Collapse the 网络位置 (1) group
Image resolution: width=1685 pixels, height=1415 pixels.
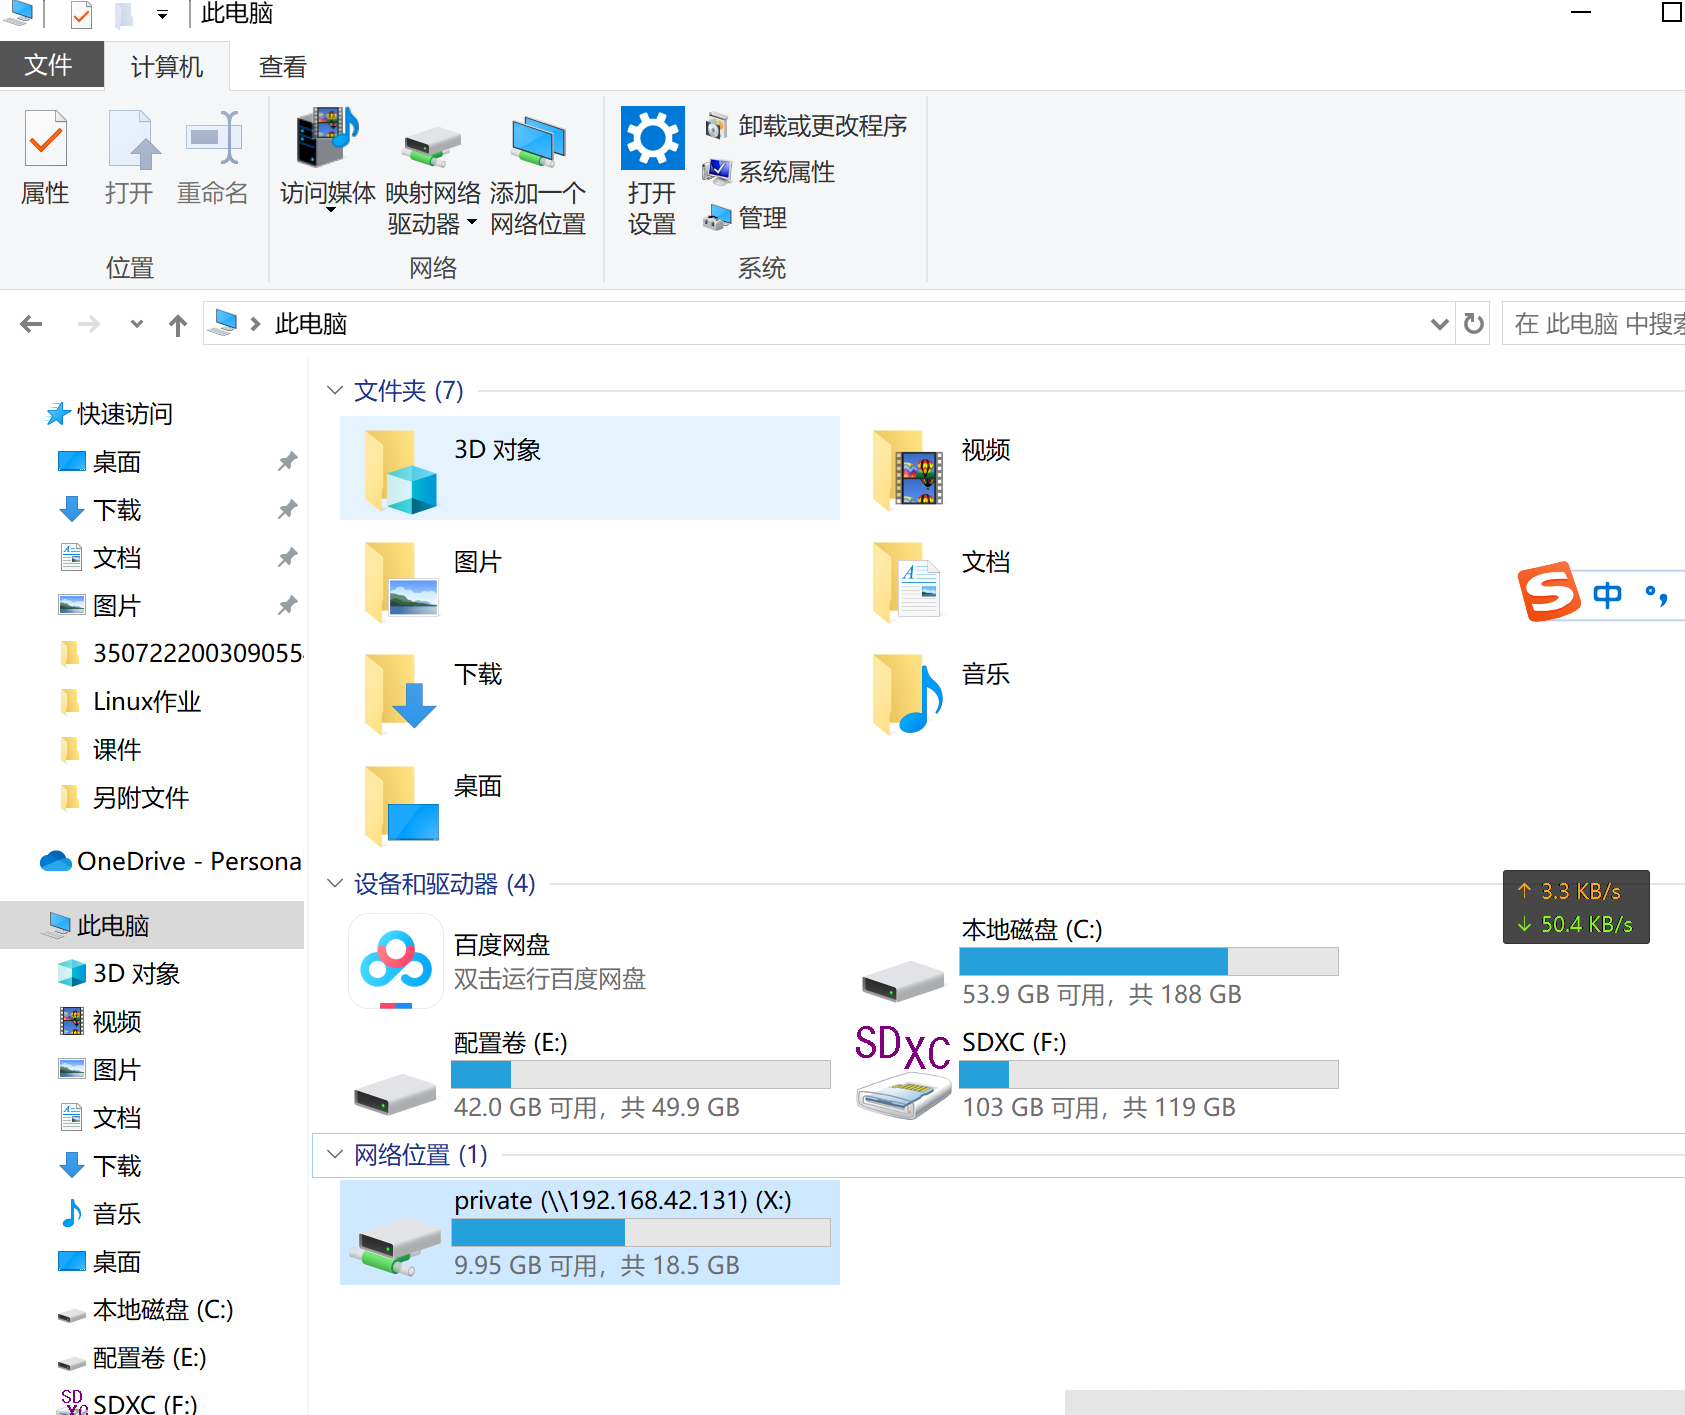335,1154
